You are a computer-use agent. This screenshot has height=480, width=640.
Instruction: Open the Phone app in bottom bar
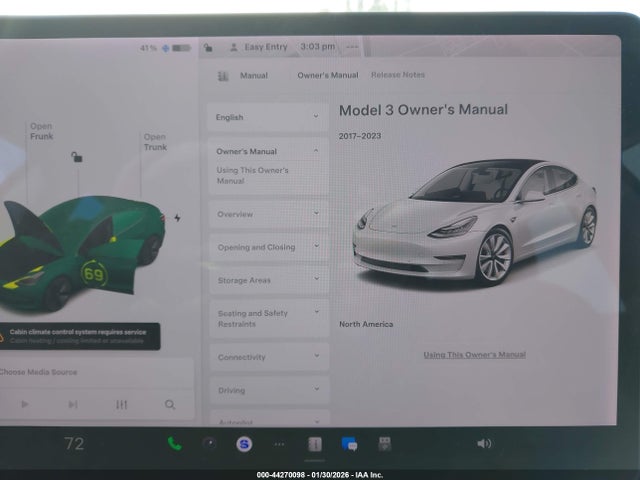coord(175,444)
